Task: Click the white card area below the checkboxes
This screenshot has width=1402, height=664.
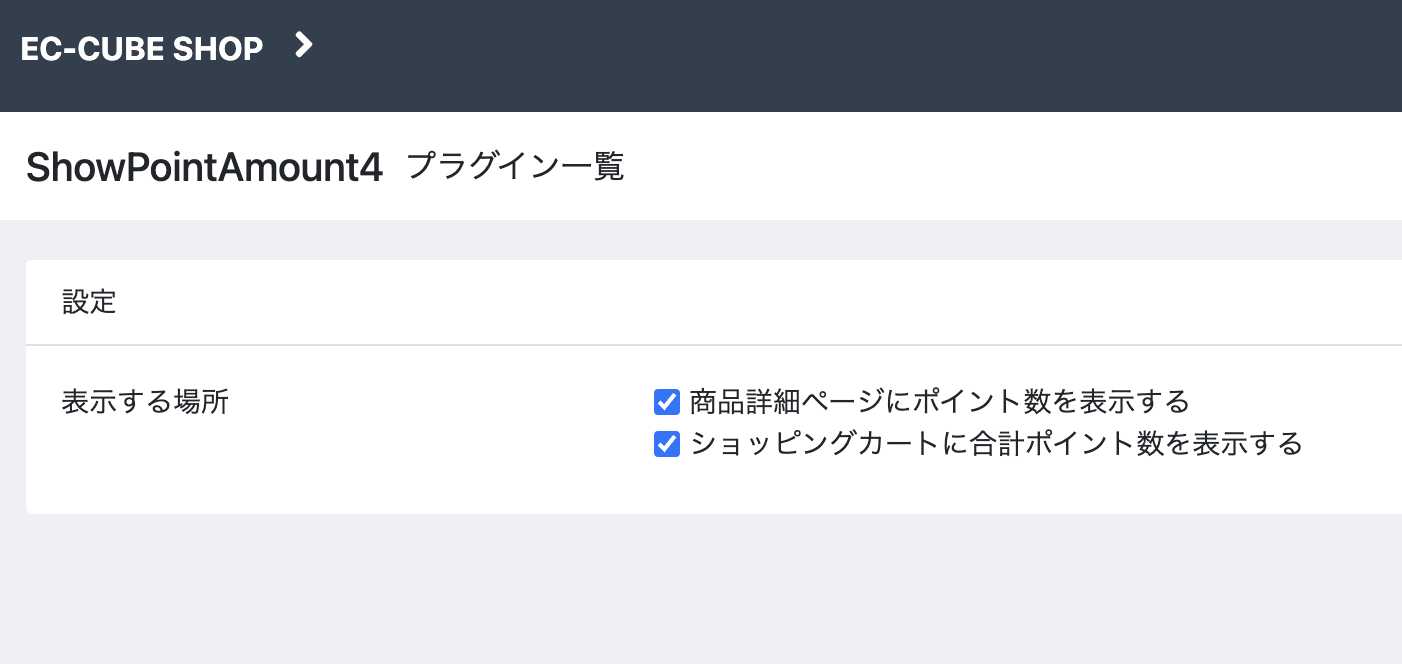Action: click(700, 487)
